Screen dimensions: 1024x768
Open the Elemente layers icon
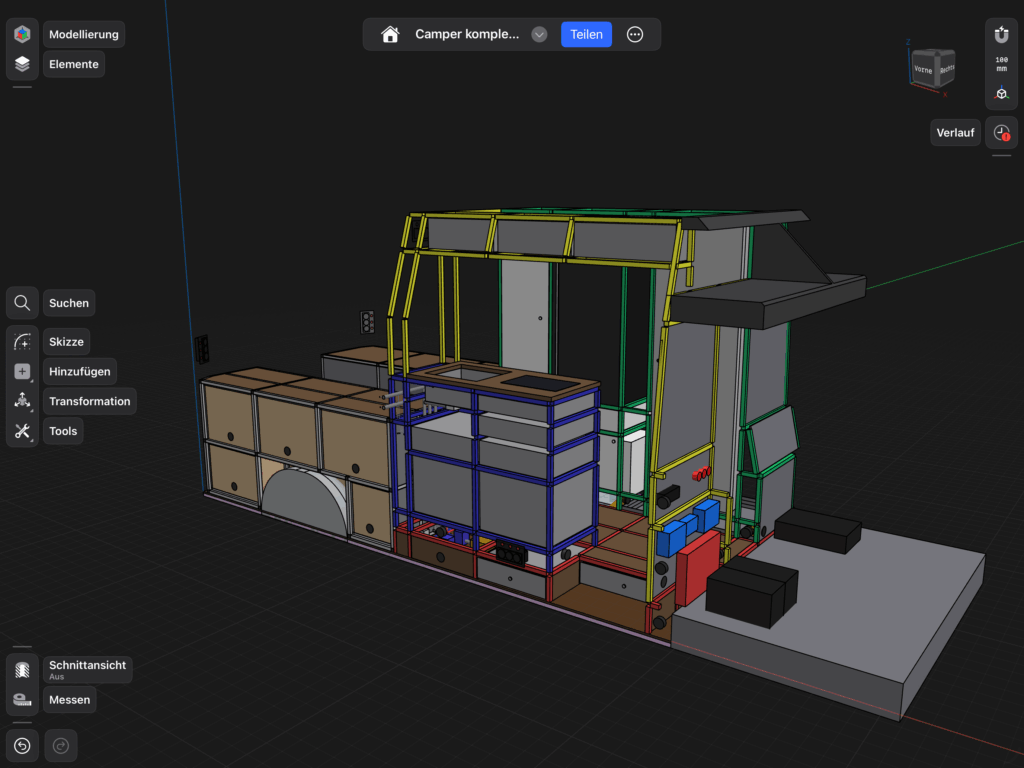tap(22, 64)
